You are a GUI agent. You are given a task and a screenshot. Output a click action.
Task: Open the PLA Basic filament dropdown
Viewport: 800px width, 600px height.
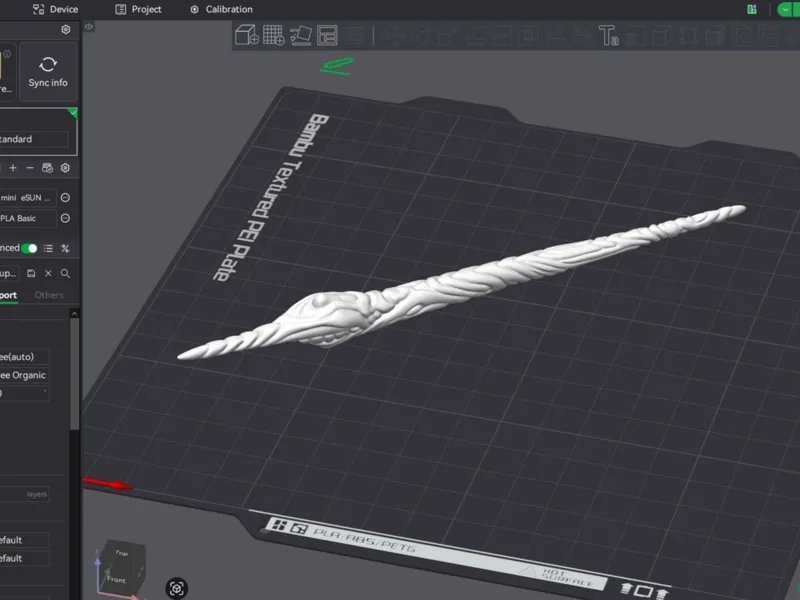28,218
